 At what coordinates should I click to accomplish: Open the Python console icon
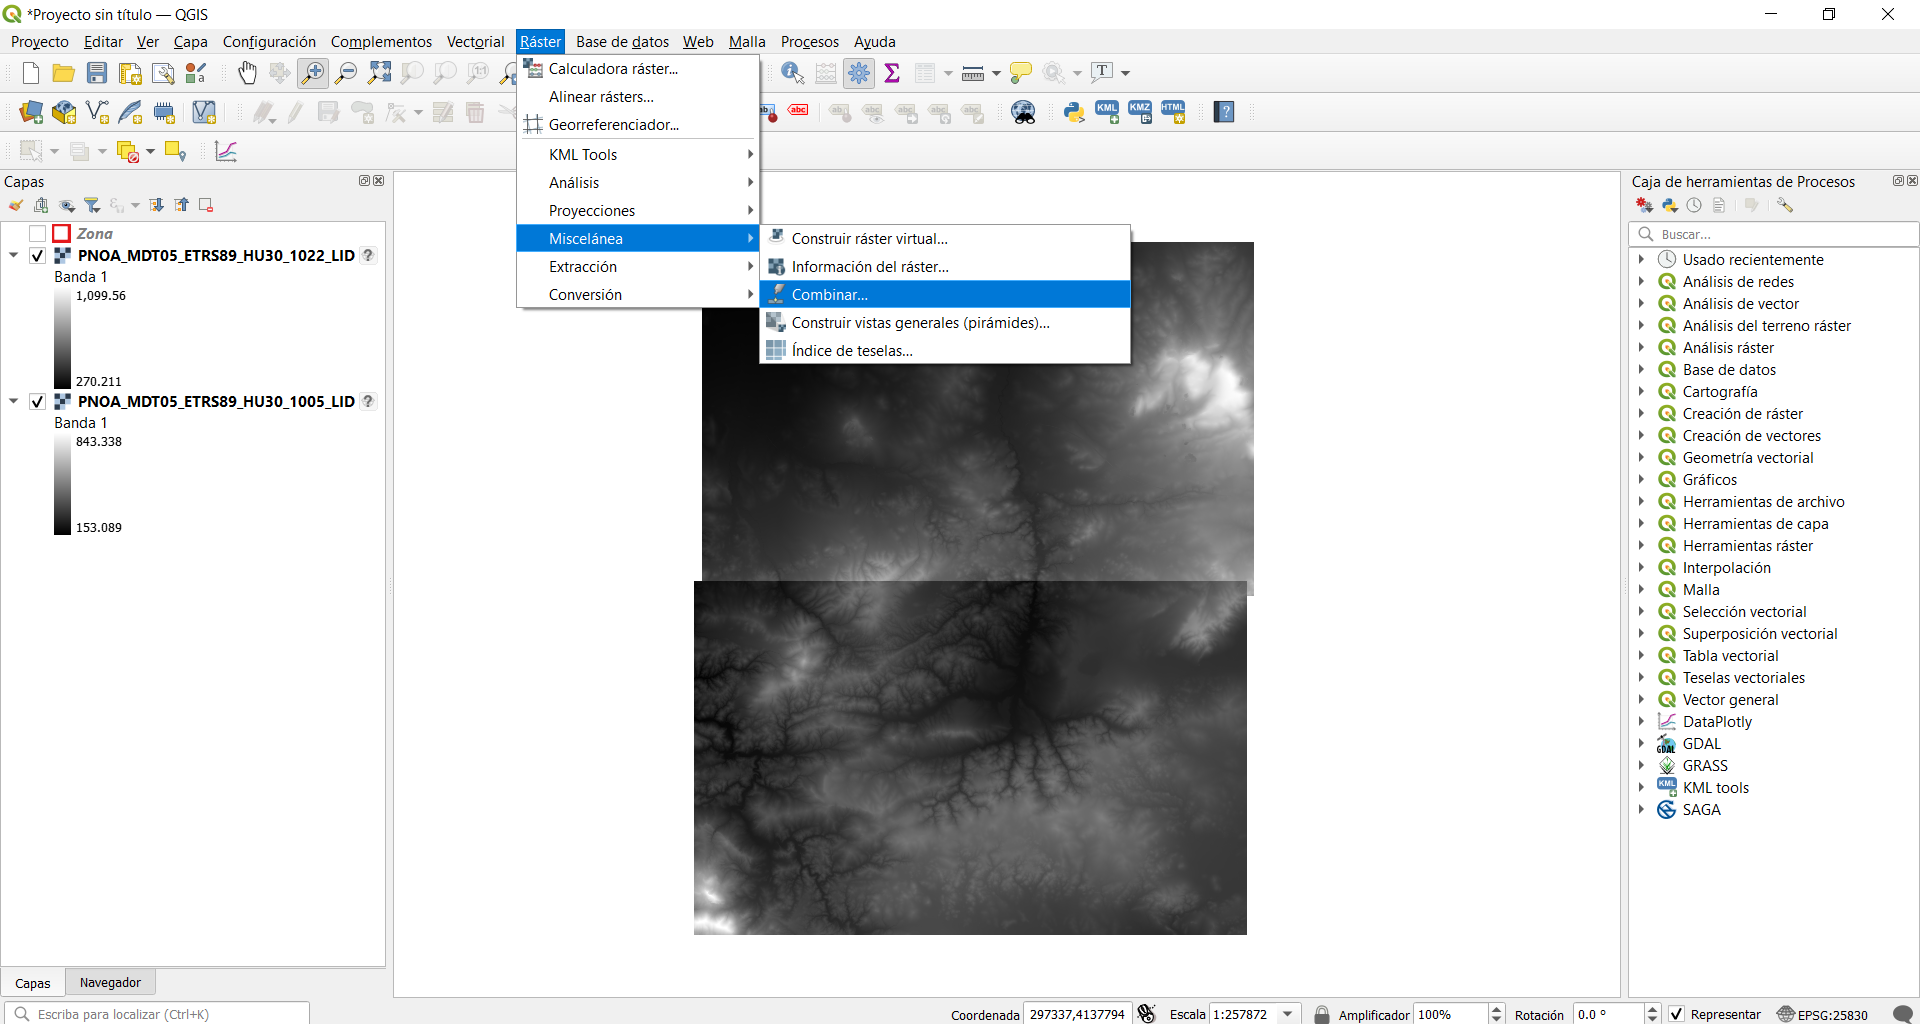tap(1074, 112)
